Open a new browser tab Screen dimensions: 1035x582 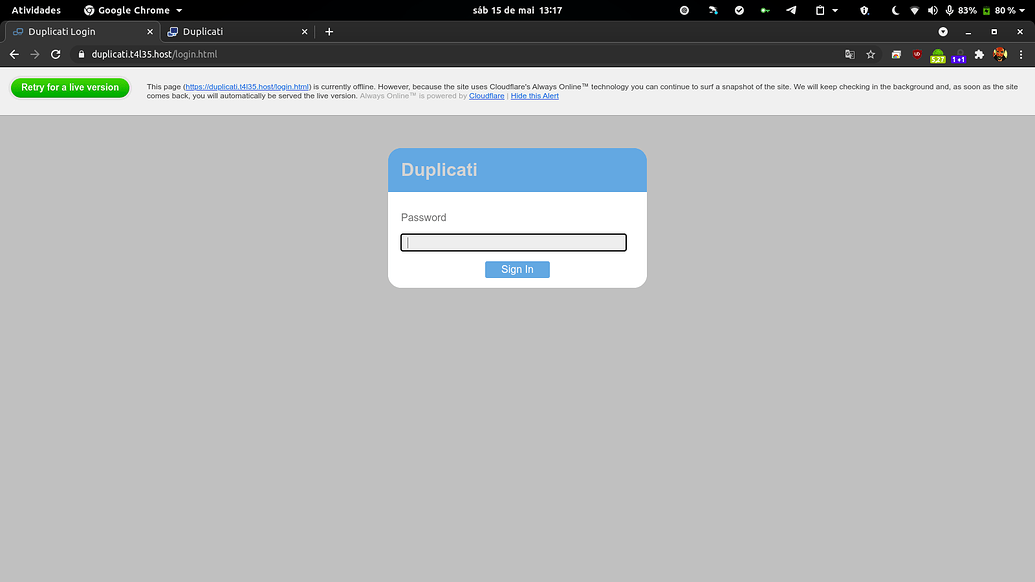pyautogui.click(x=329, y=32)
